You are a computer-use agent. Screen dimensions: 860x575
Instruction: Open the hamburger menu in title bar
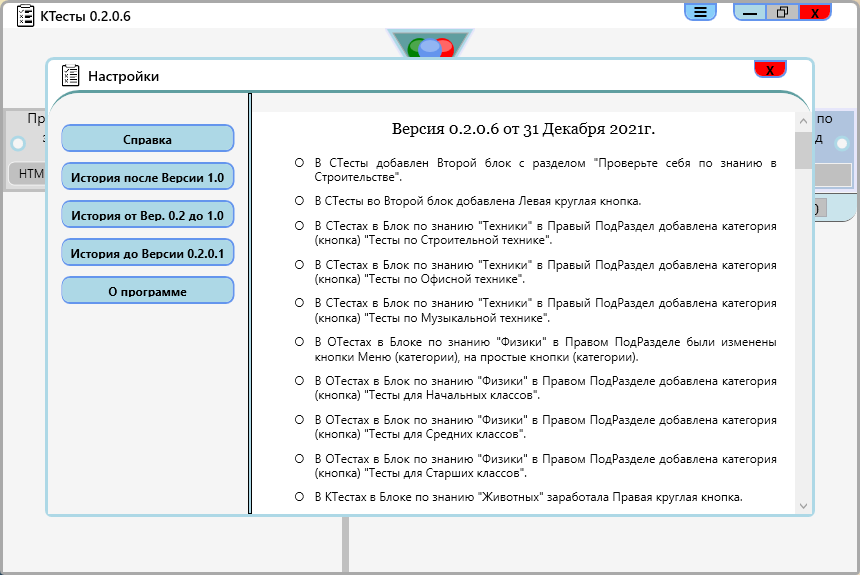click(700, 12)
